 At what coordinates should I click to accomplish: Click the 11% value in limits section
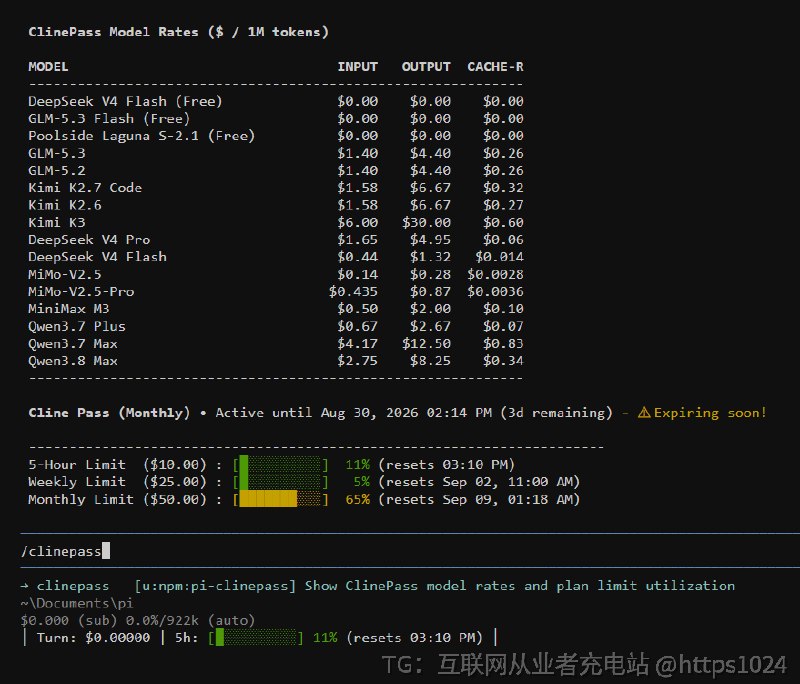pos(358,465)
